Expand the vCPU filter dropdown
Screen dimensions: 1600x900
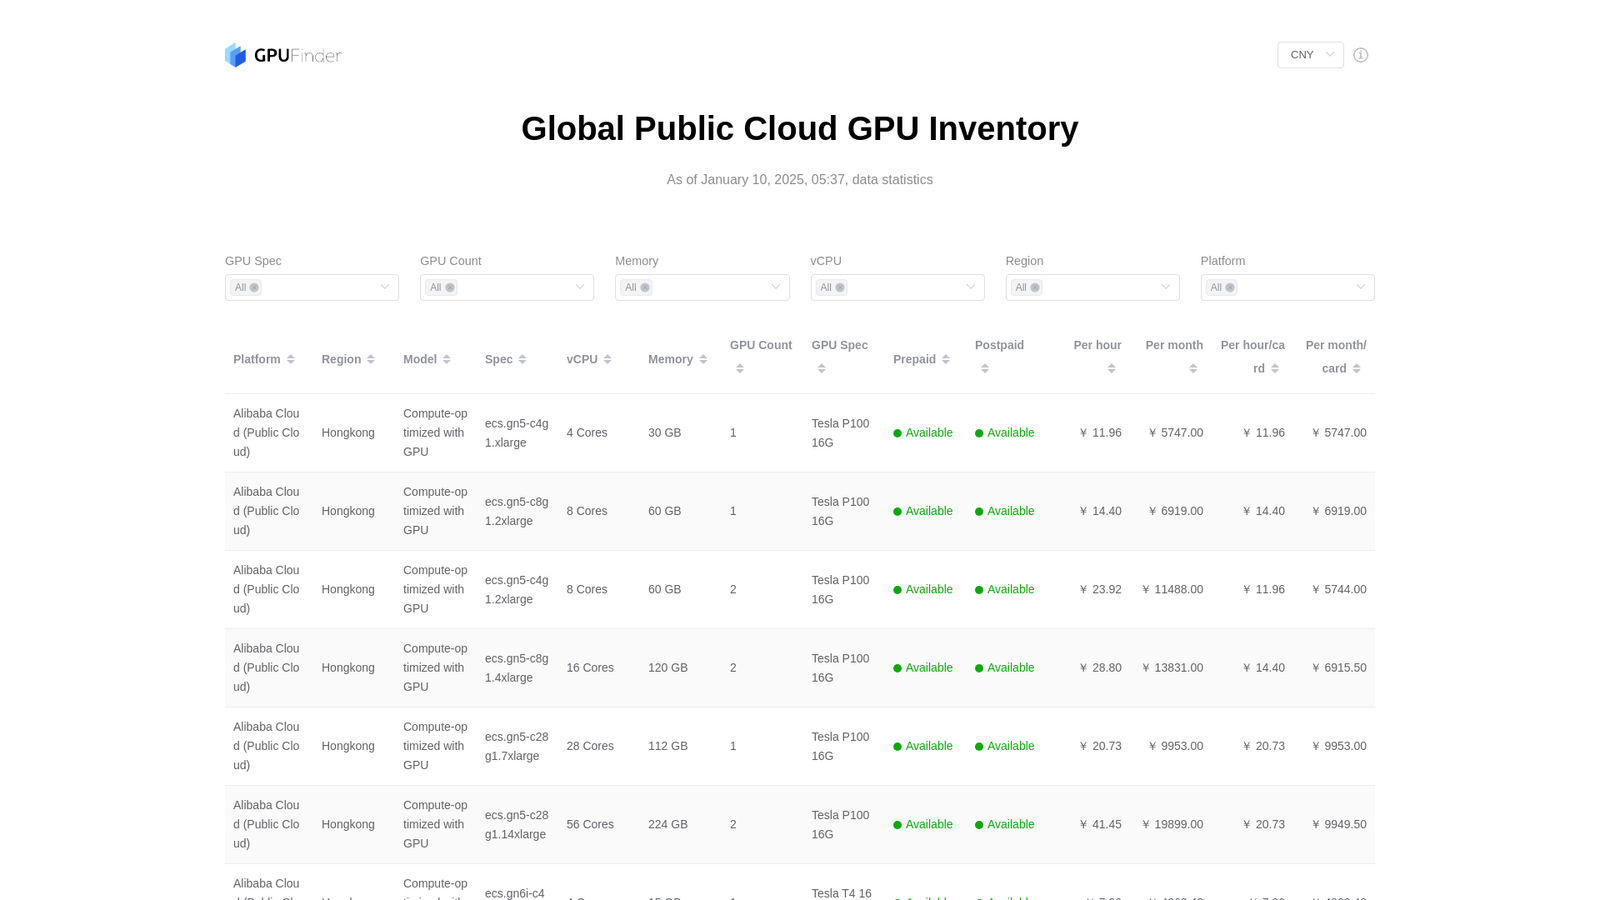(x=970, y=287)
